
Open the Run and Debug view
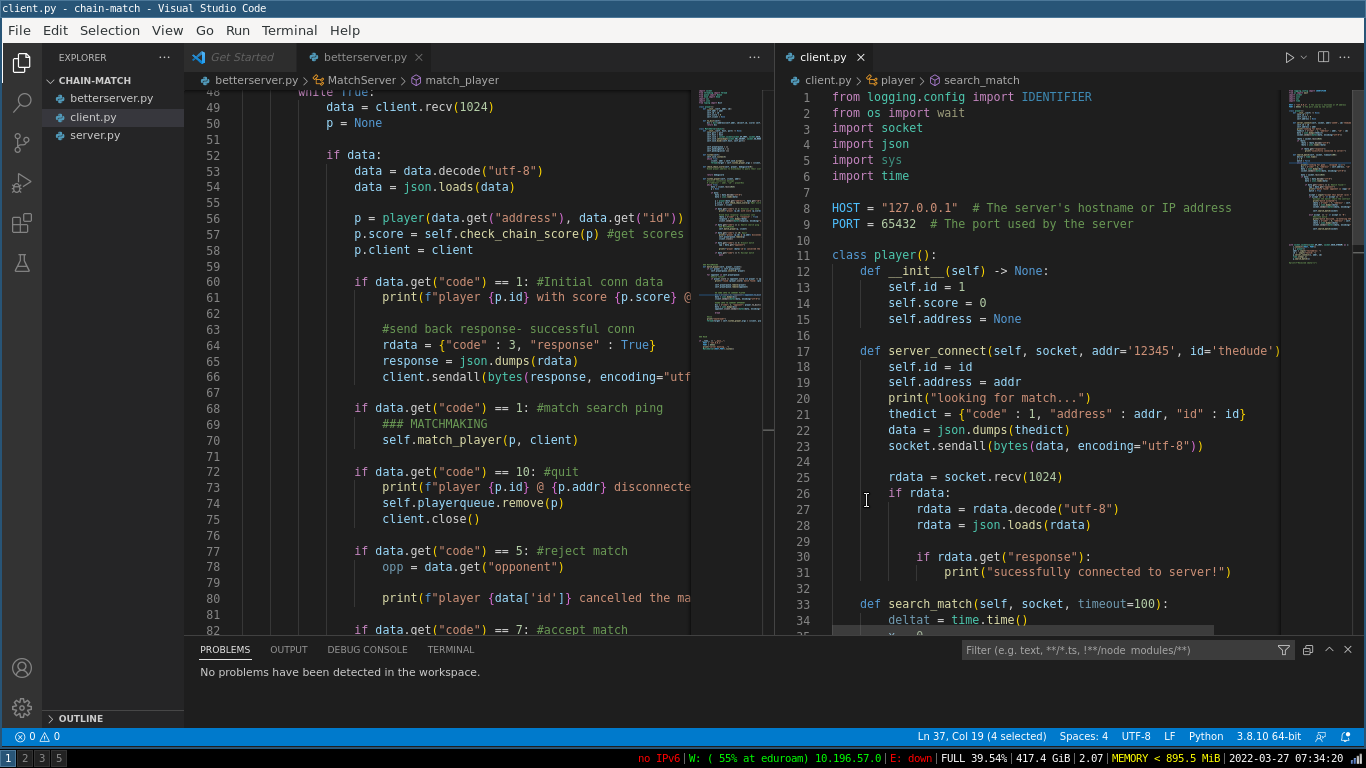click(21, 183)
